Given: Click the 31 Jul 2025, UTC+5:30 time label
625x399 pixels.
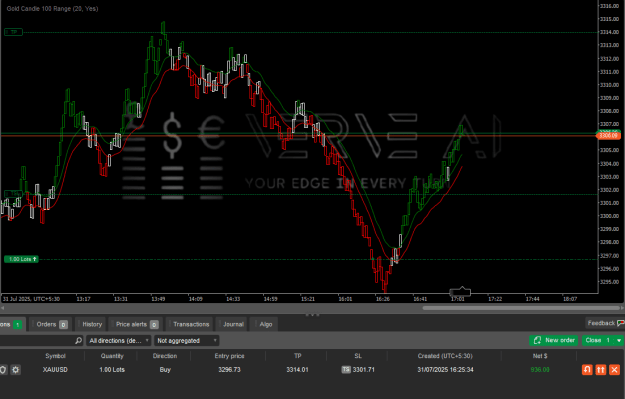Looking at the screenshot, I should (x=31, y=299).
